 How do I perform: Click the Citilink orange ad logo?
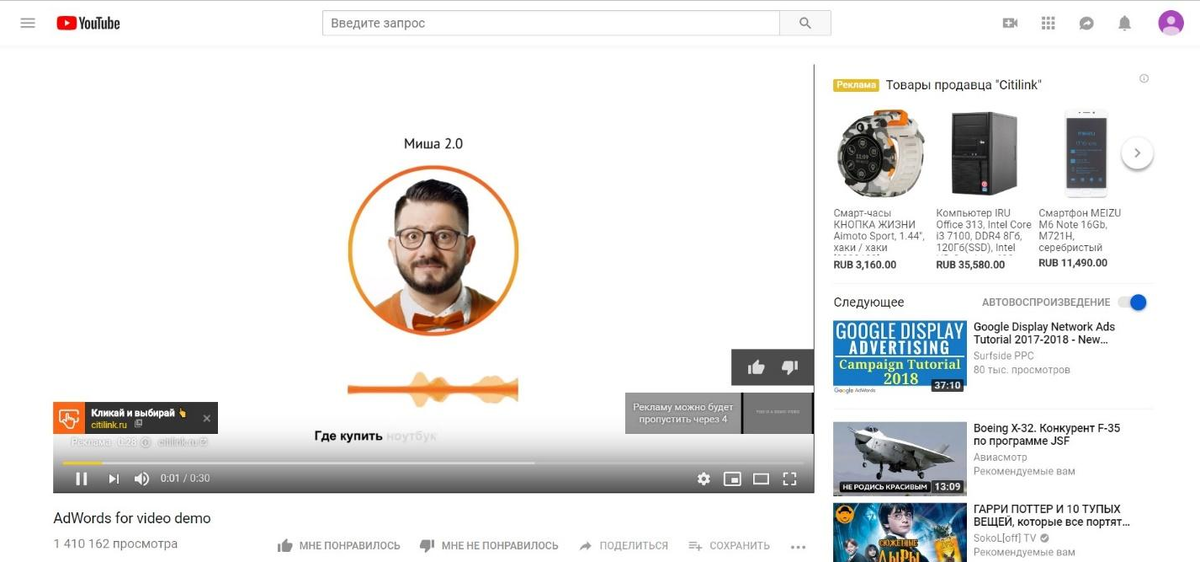69,418
